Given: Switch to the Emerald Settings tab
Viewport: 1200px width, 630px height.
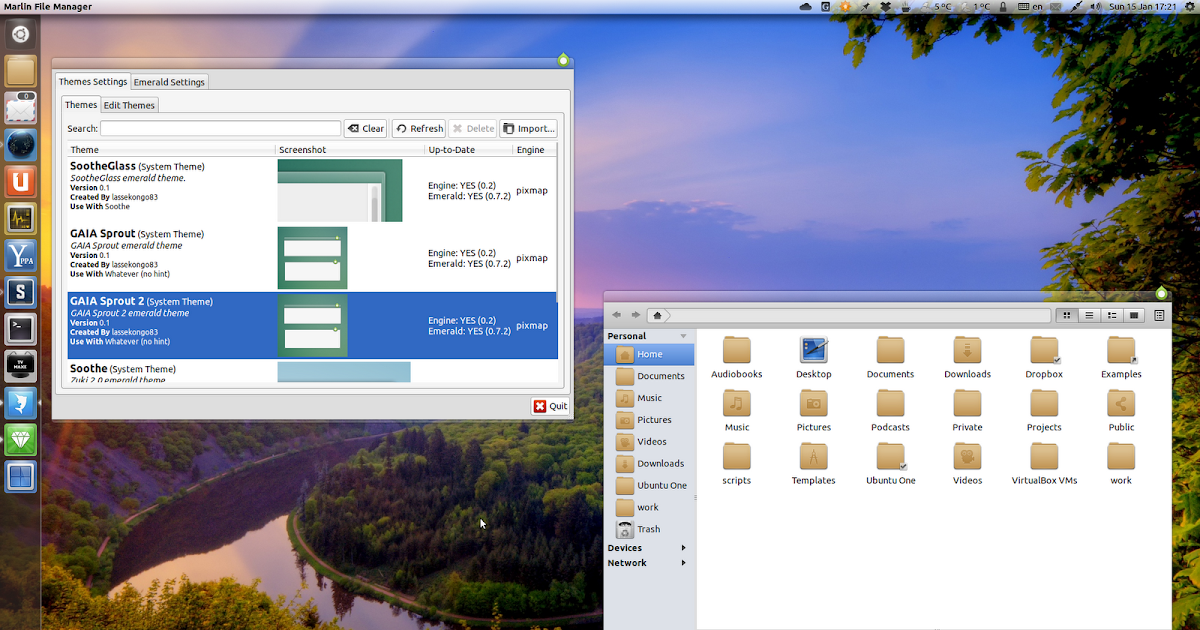Looking at the screenshot, I should pos(168,82).
